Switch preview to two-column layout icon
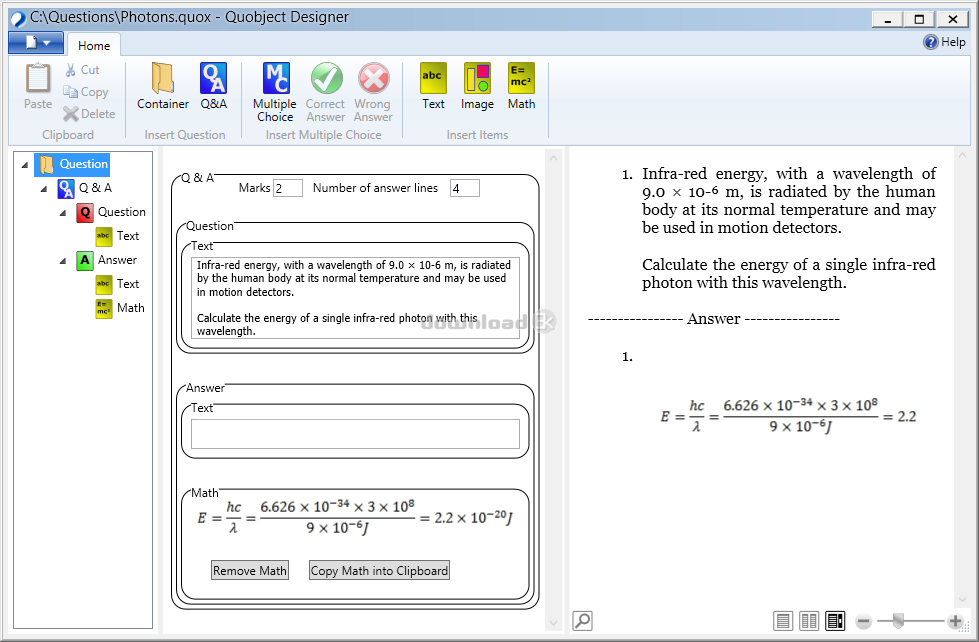 [809, 621]
